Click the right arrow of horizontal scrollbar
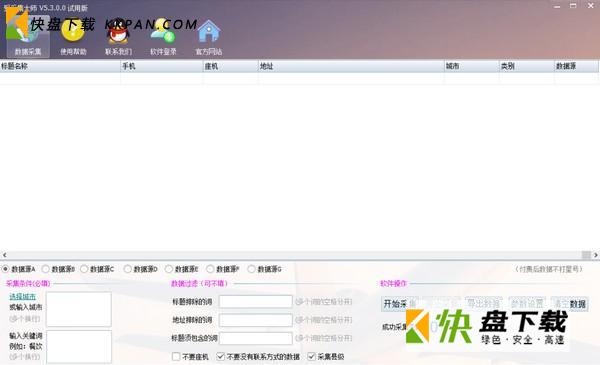 595,255
